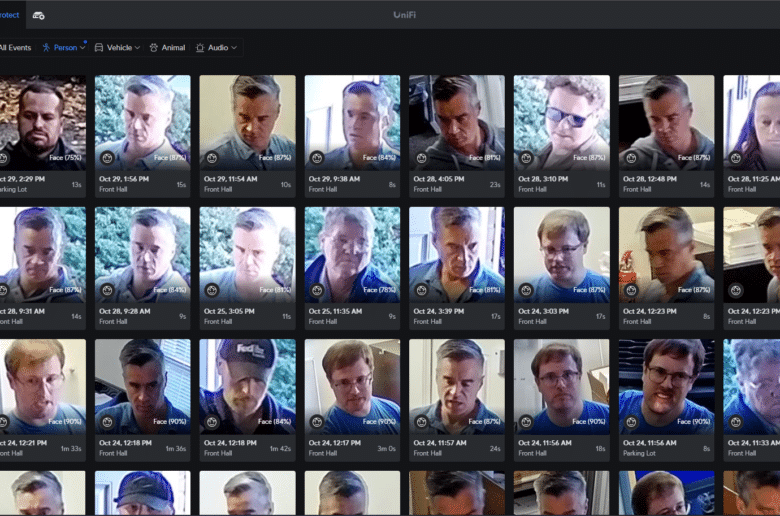Open thumbnail for Oct 28, 3:10 PM event
The image size is (780, 516).
tap(562, 122)
